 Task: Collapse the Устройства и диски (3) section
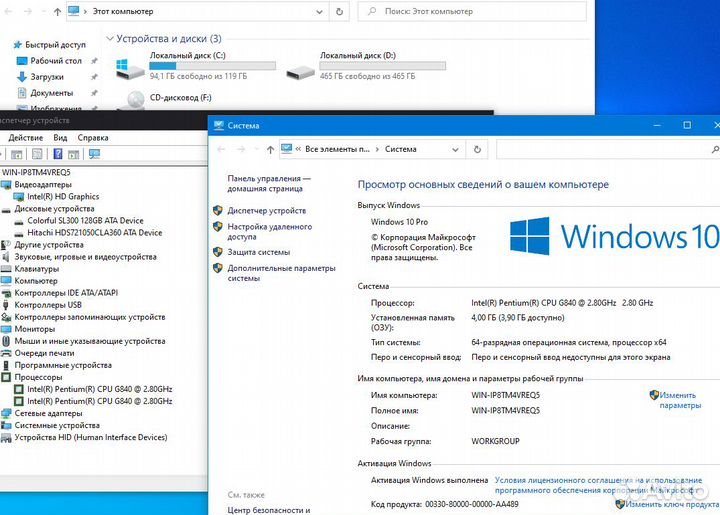110,39
